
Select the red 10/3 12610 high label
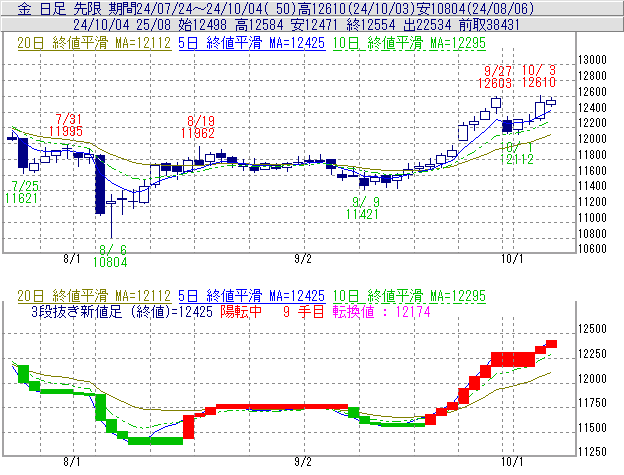pos(539,76)
